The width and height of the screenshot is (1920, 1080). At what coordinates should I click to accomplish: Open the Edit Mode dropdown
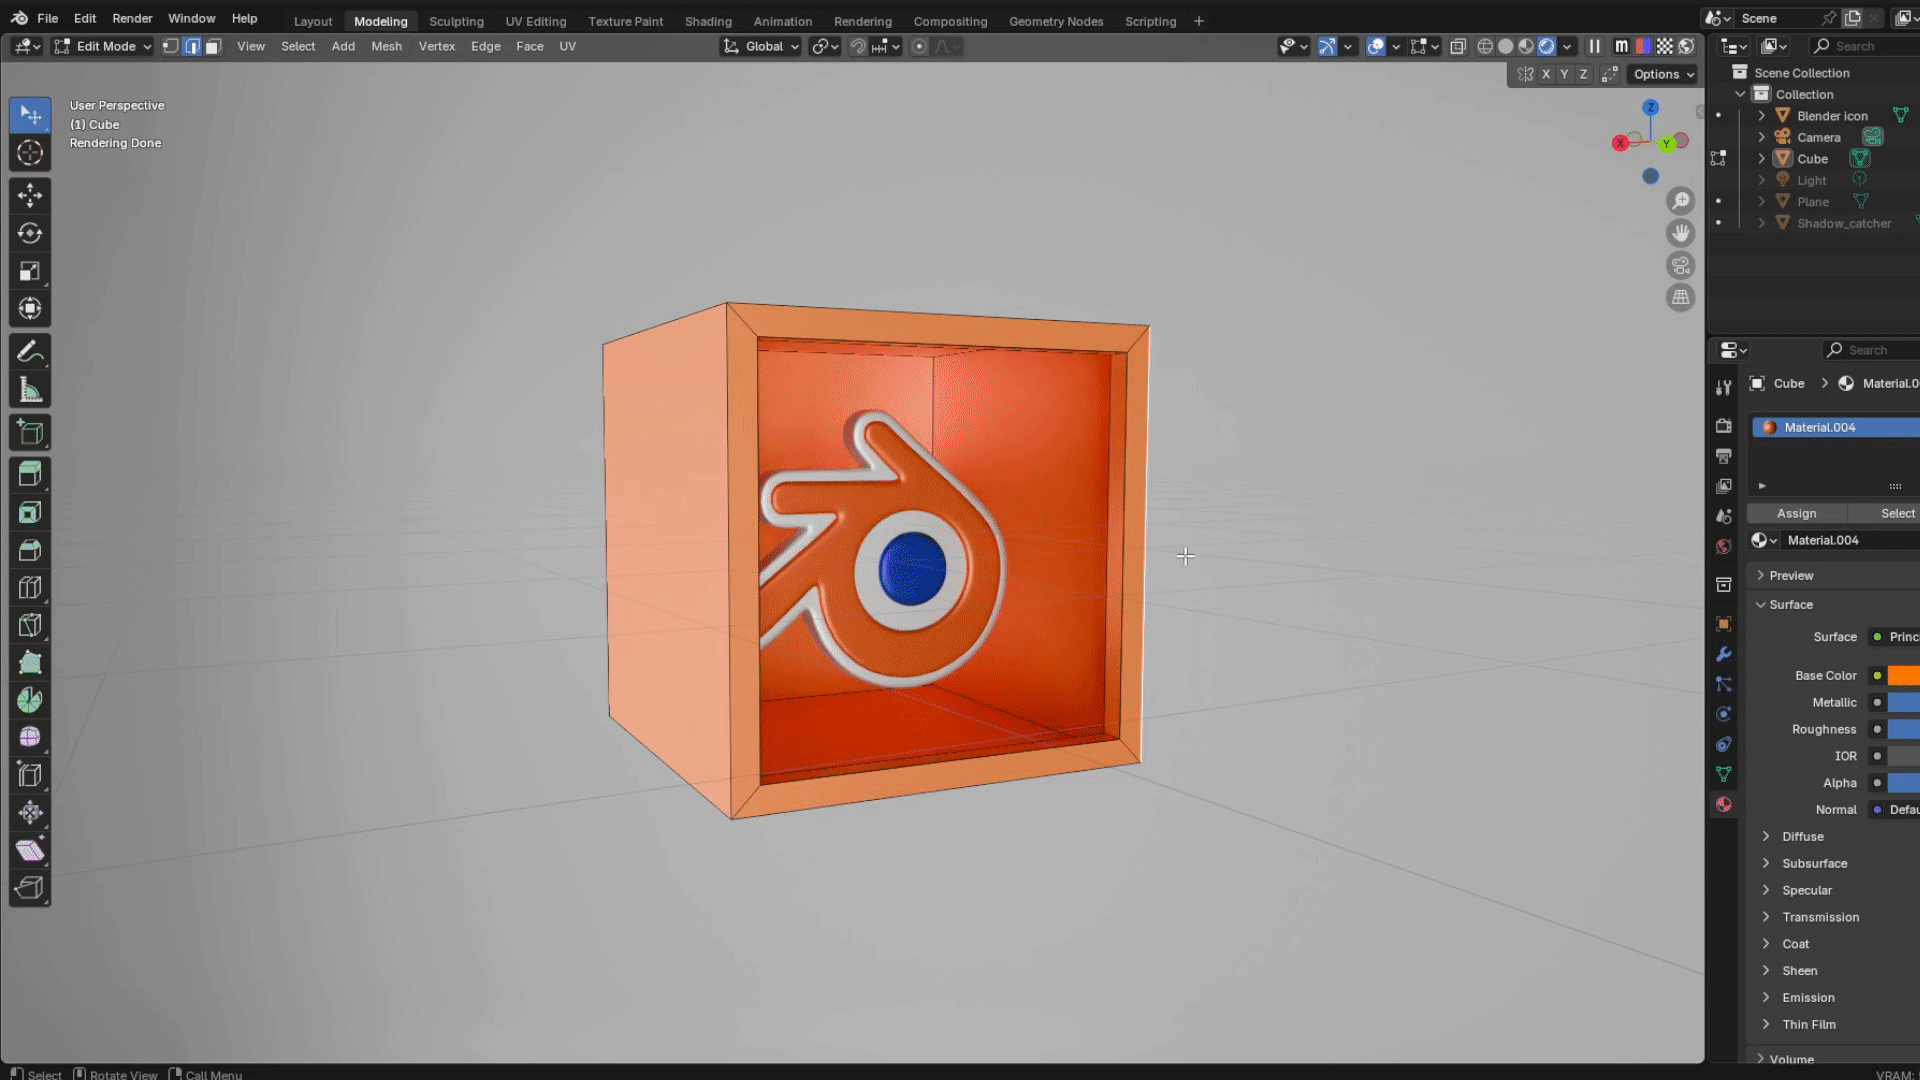[x=102, y=46]
